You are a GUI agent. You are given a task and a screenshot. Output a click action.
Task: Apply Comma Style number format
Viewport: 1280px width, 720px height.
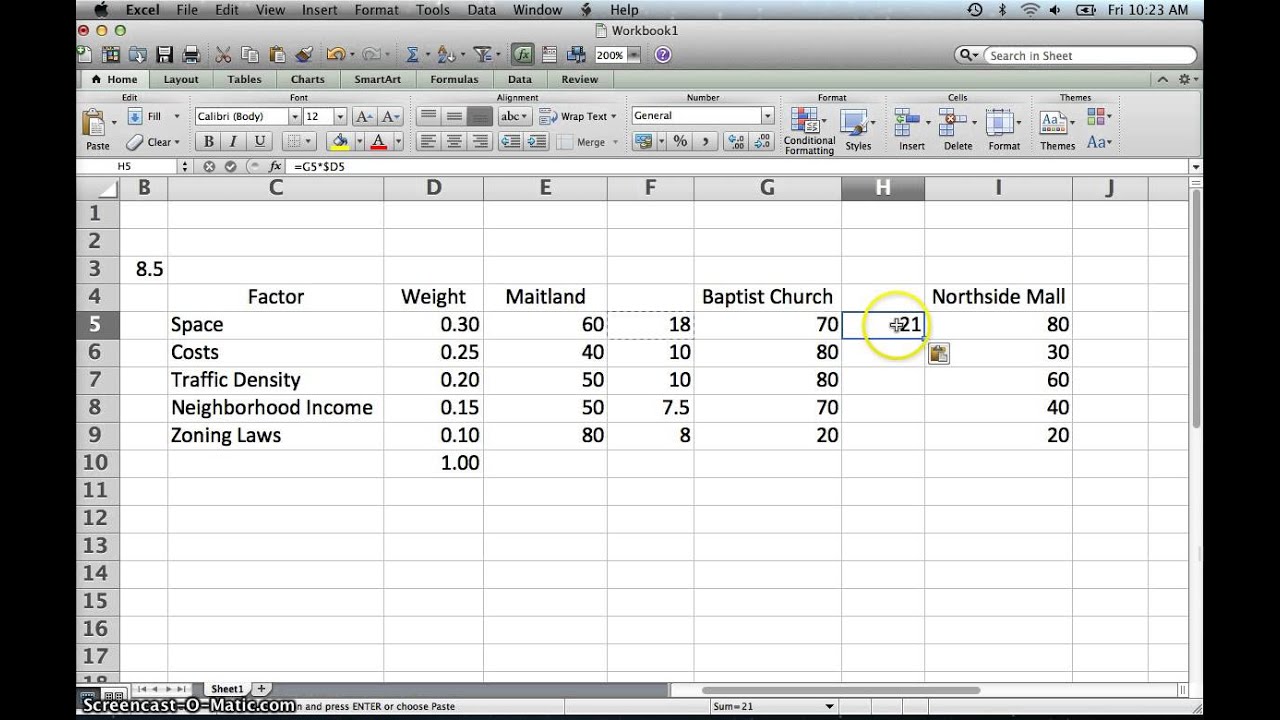click(x=707, y=142)
